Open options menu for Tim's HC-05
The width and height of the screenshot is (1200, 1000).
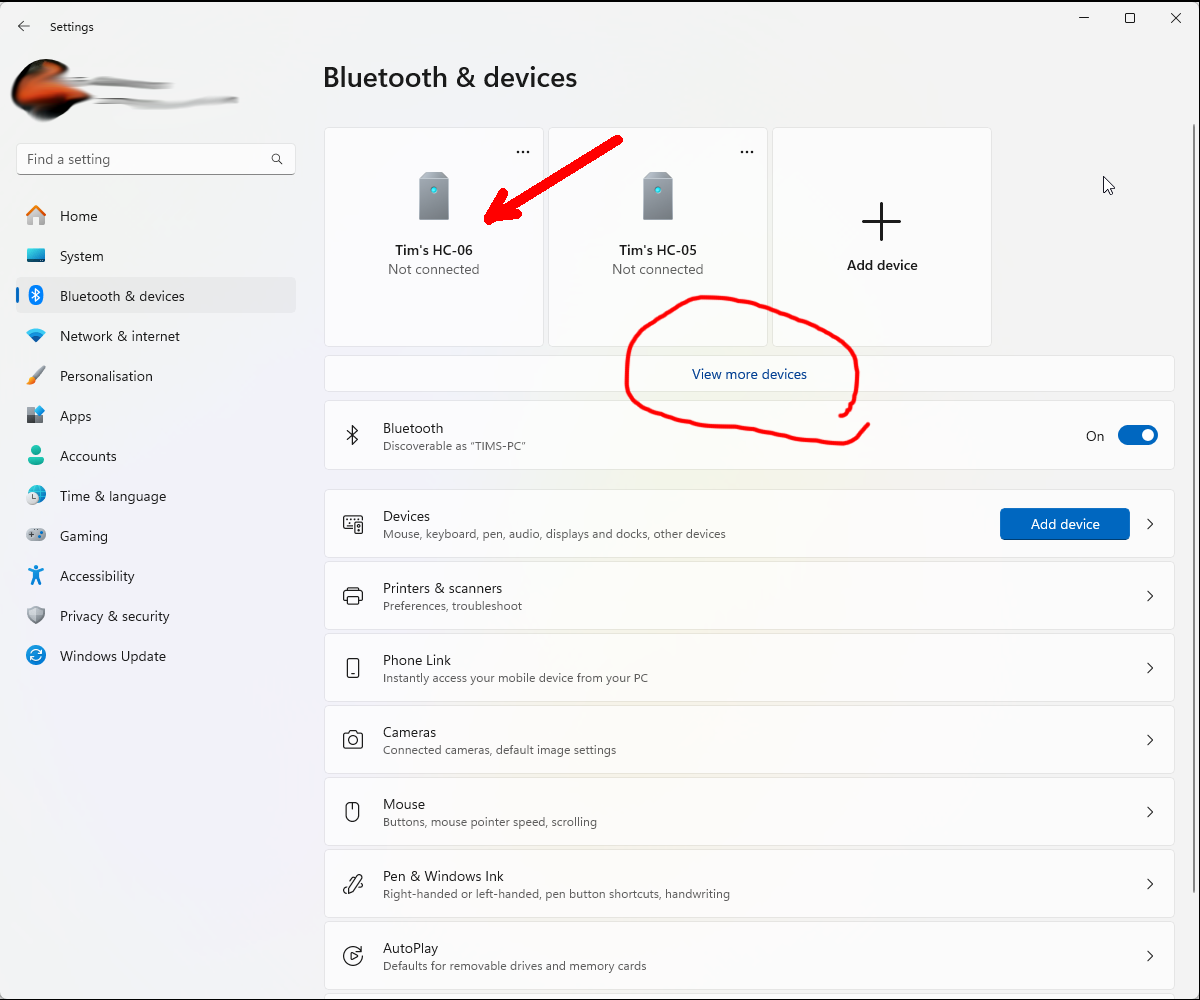click(x=747, y=151)
